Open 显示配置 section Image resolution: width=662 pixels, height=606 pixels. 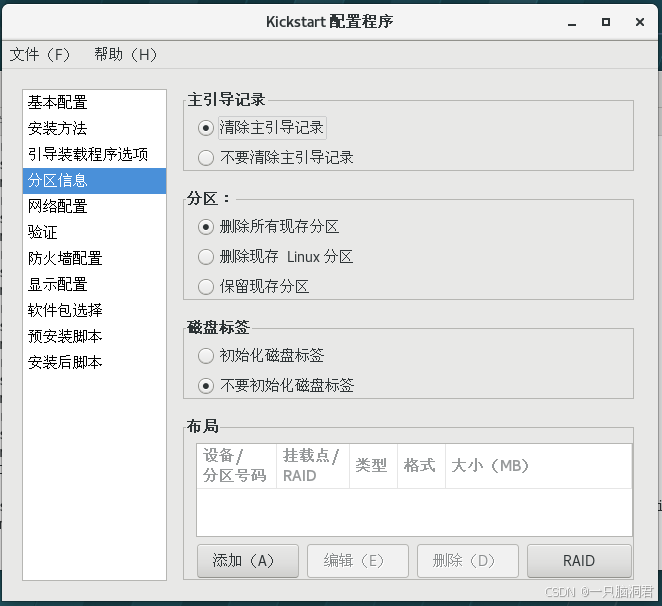click(95, 285)
